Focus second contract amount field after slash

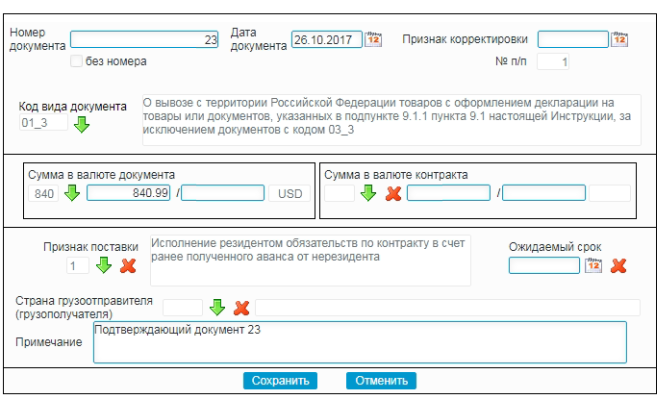click(544, 193)
